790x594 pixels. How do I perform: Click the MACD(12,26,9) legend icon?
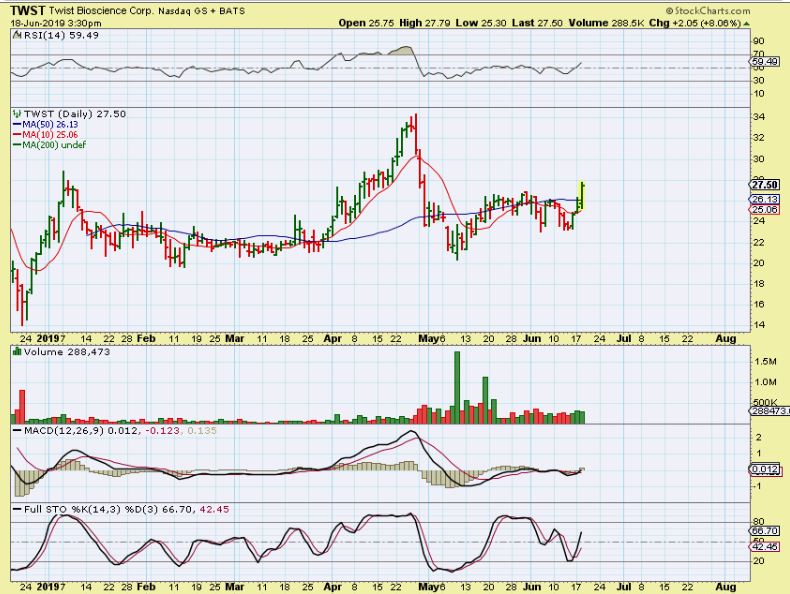point(14,431)
